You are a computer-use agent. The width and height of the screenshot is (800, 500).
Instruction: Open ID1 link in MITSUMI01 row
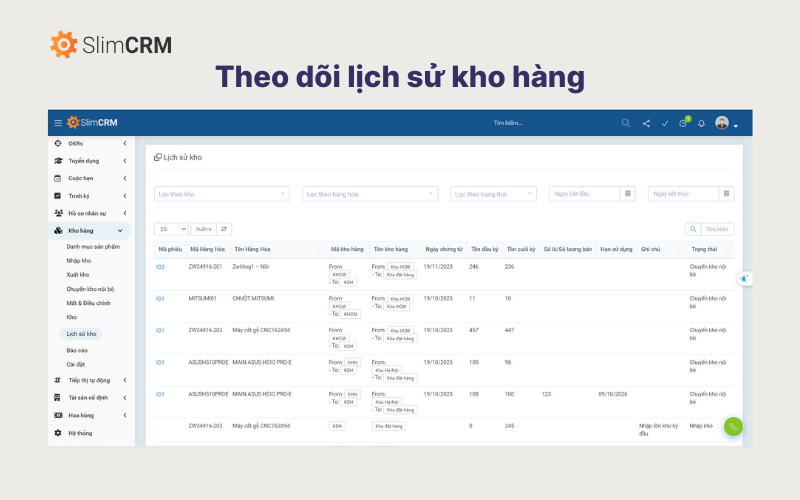coord(160,299)
